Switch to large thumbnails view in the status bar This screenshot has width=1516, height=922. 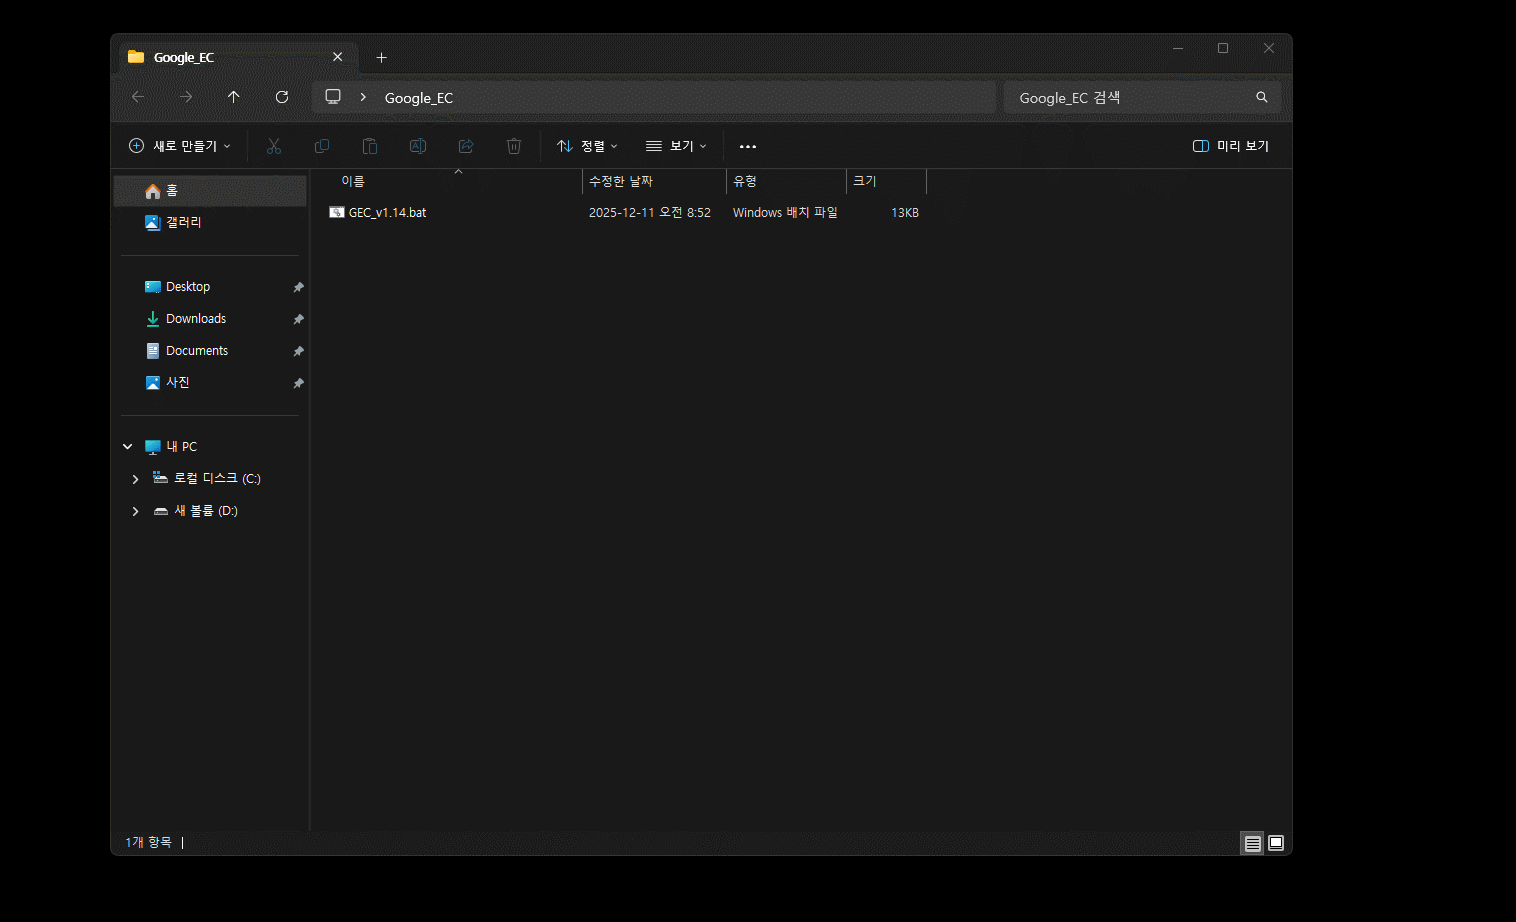pyautogui.click(x=1275, y=843)
